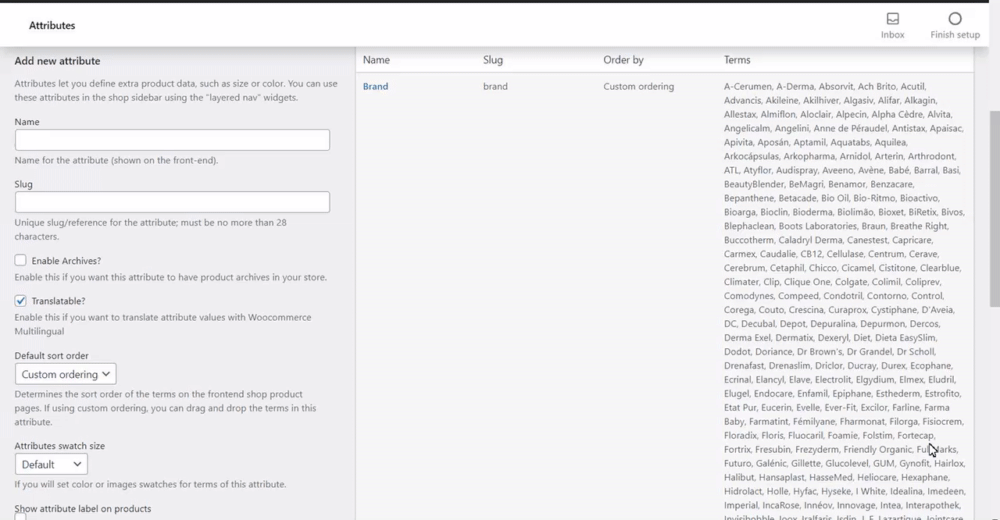Select the 'Enable Archives?' label

pyautogui.click(x=66, y=261)
